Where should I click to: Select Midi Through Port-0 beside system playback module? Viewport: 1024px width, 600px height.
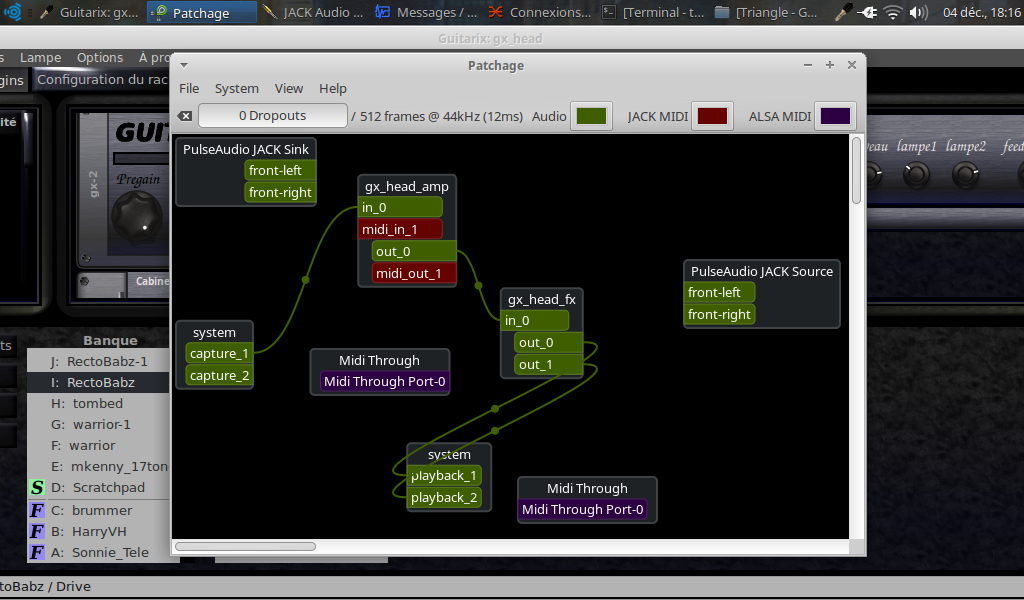point(583,510)
